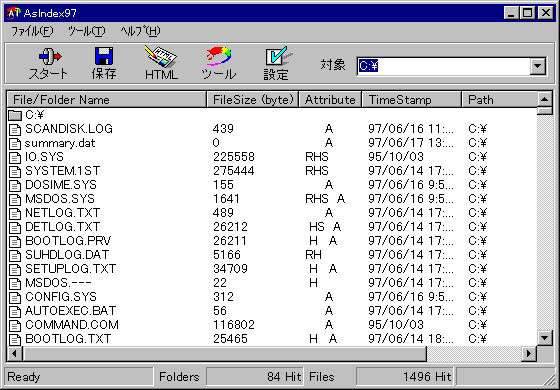Image resolution: width=560 pixels, height=390 pixels.
Task: Click the Ready status bar text
Action: point(24,377)
